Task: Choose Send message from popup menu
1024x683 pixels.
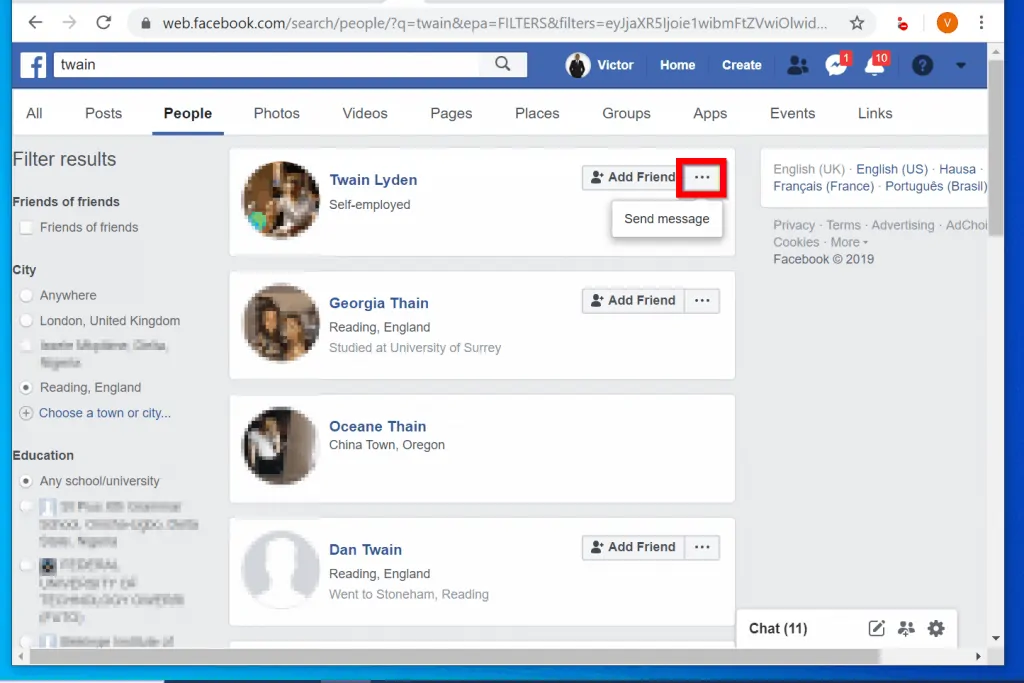Action: (x=667, y=219)
